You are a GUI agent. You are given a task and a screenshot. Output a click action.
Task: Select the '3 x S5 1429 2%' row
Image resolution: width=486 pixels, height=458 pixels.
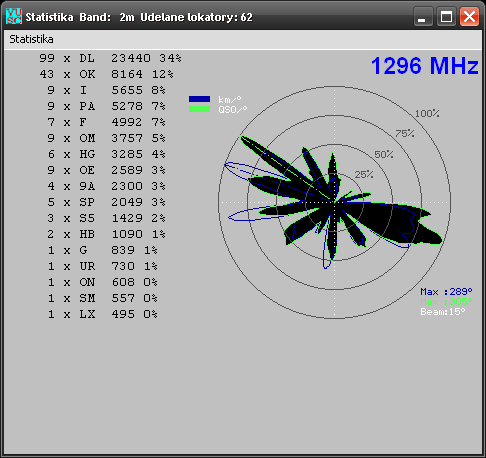(106, 218)
